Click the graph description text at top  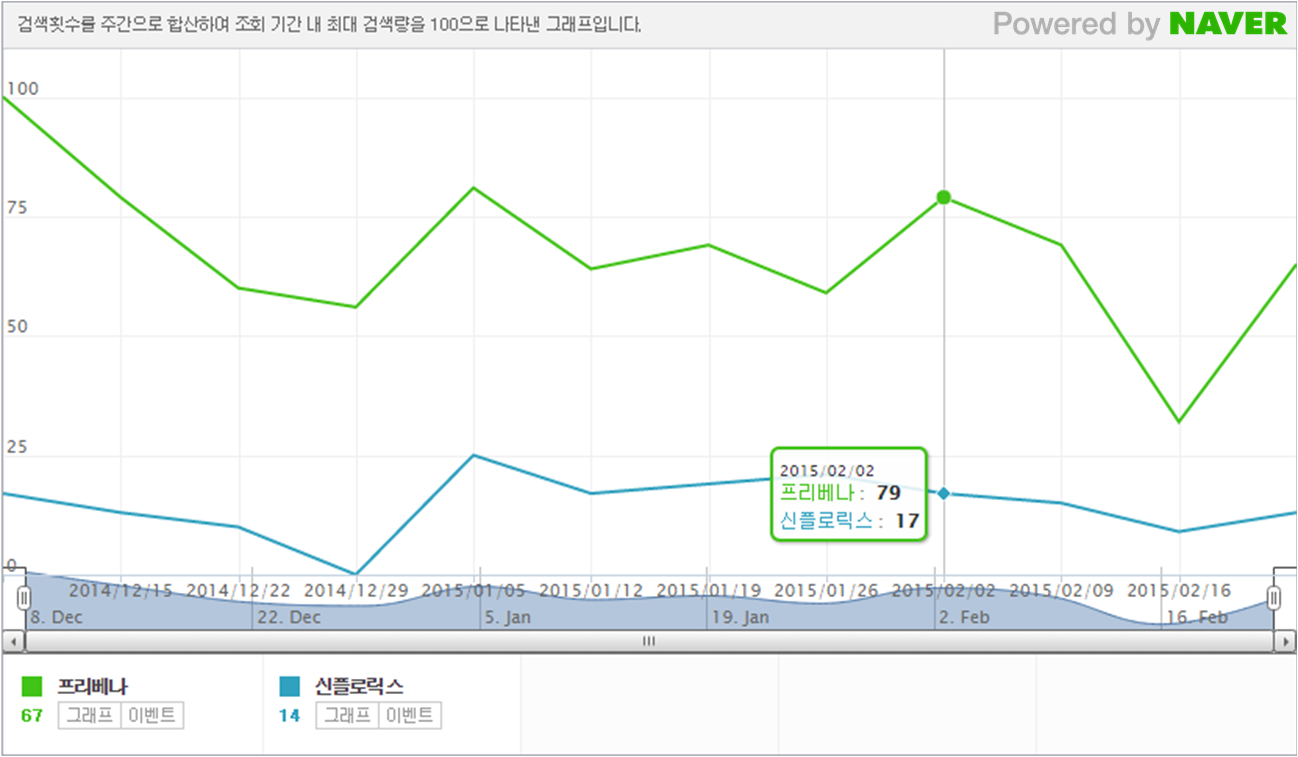pyautogui.click(x=330, y=24)
